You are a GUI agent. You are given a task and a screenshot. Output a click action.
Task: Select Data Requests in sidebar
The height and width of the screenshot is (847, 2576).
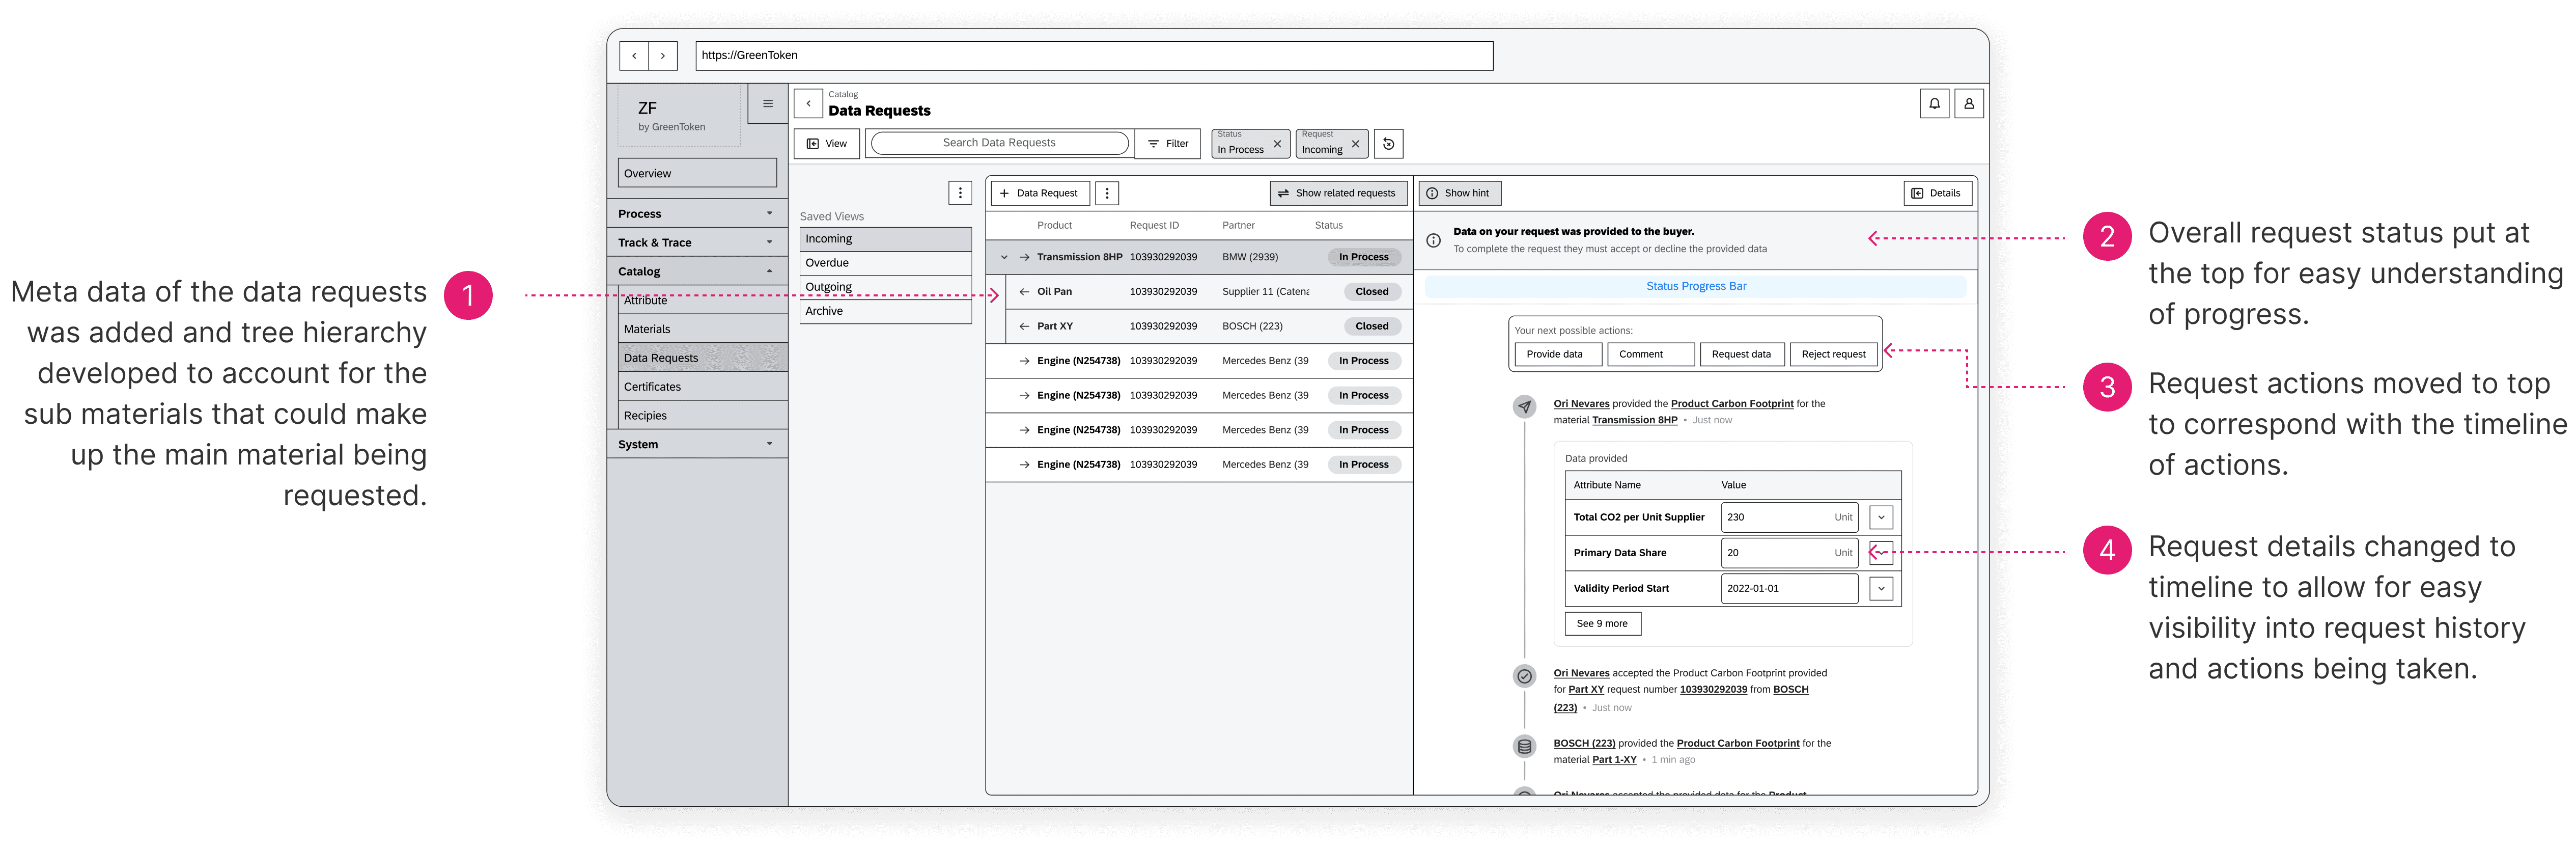[703, 358]
